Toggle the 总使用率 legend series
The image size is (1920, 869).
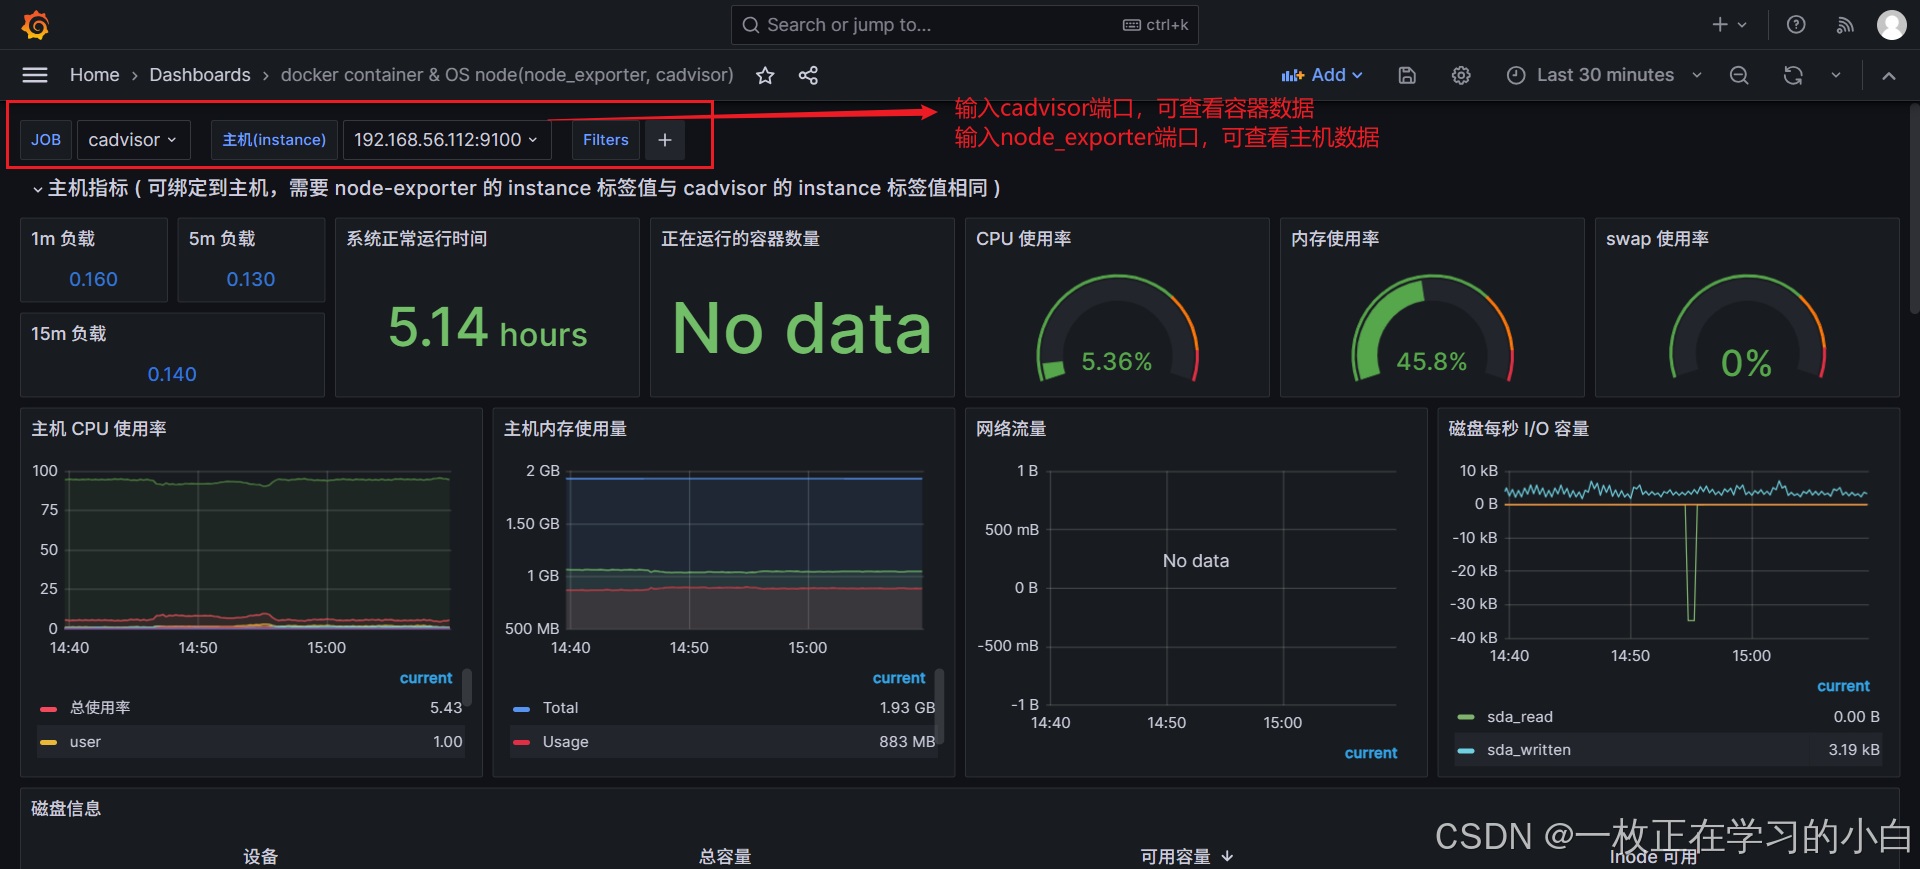point(100,708)
